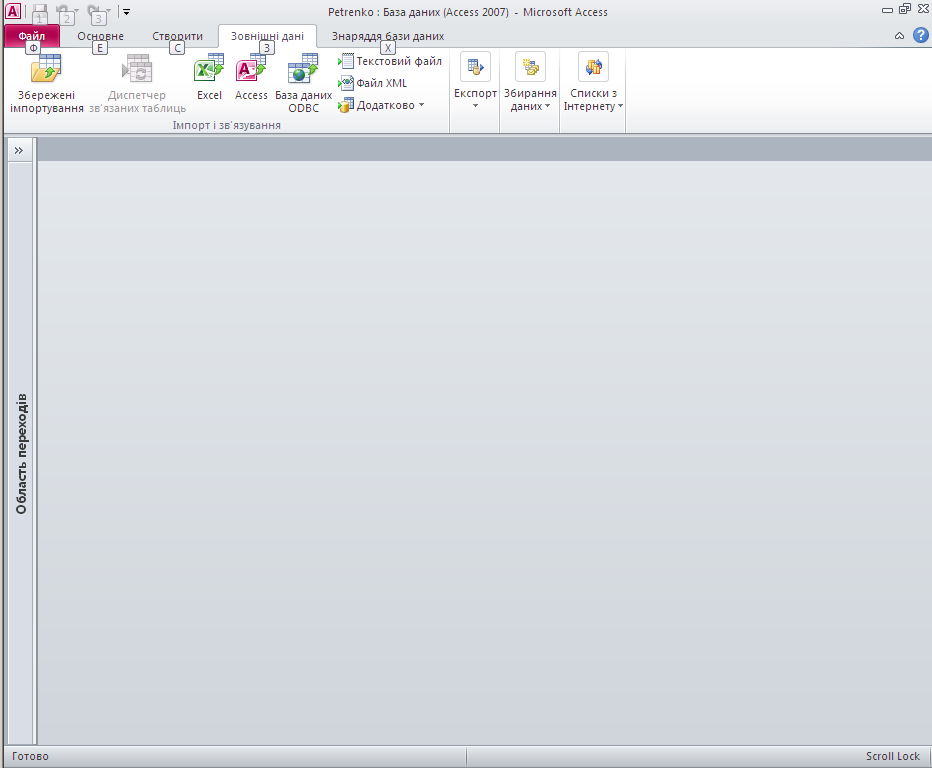
Task: Open the Файл tab
Action: (32, 36)
